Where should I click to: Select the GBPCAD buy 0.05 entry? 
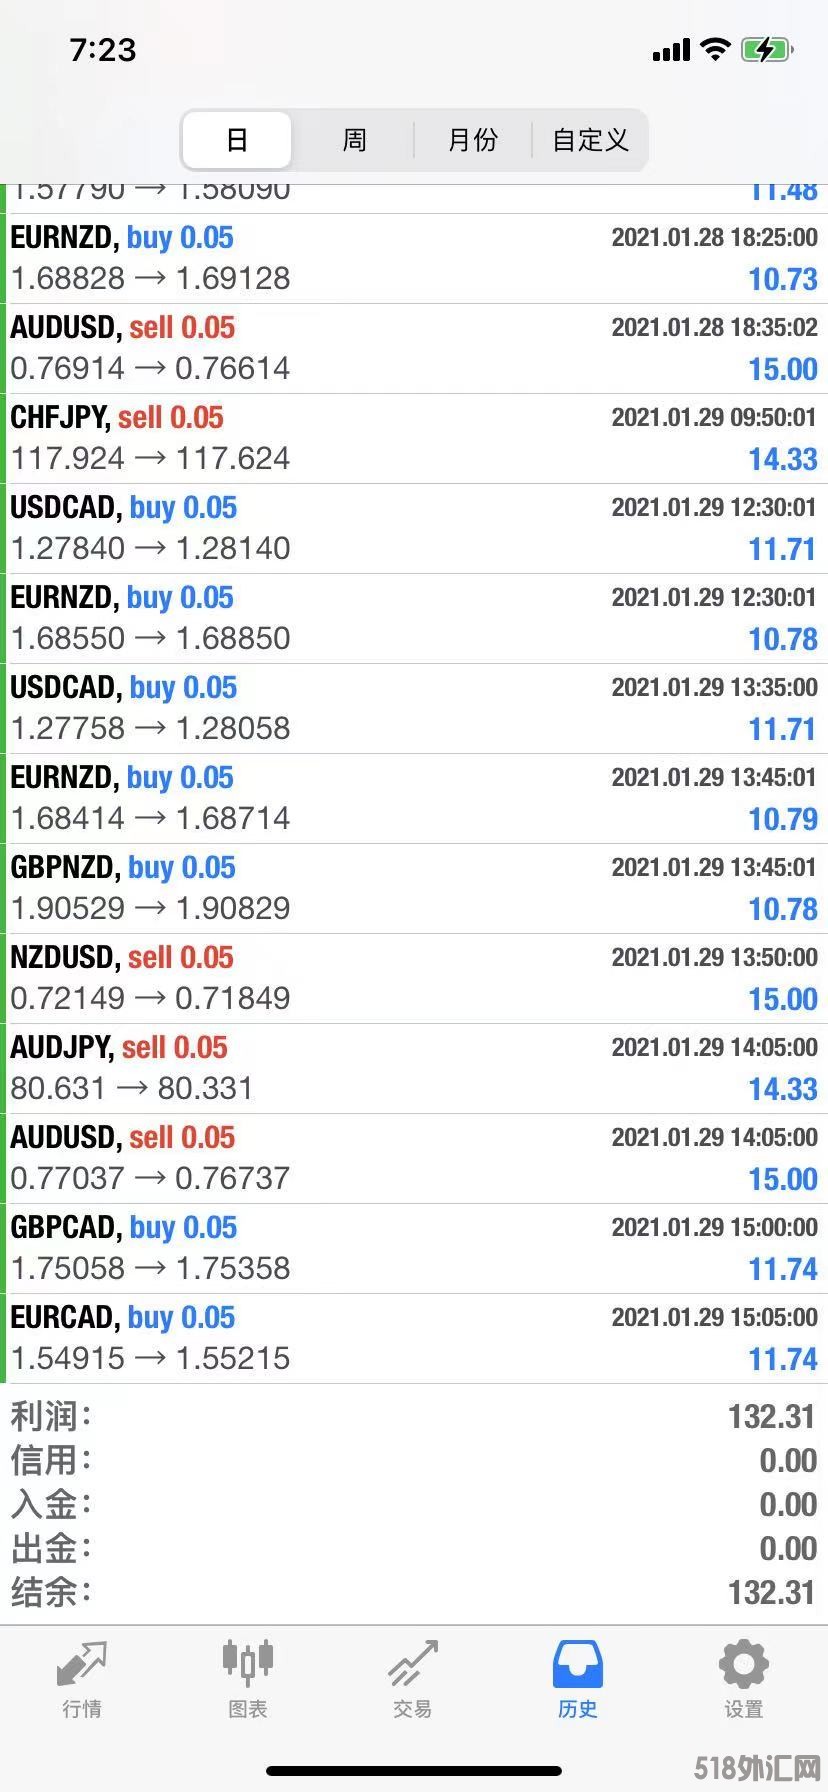pyautogui.click(x=414, y=1249)
